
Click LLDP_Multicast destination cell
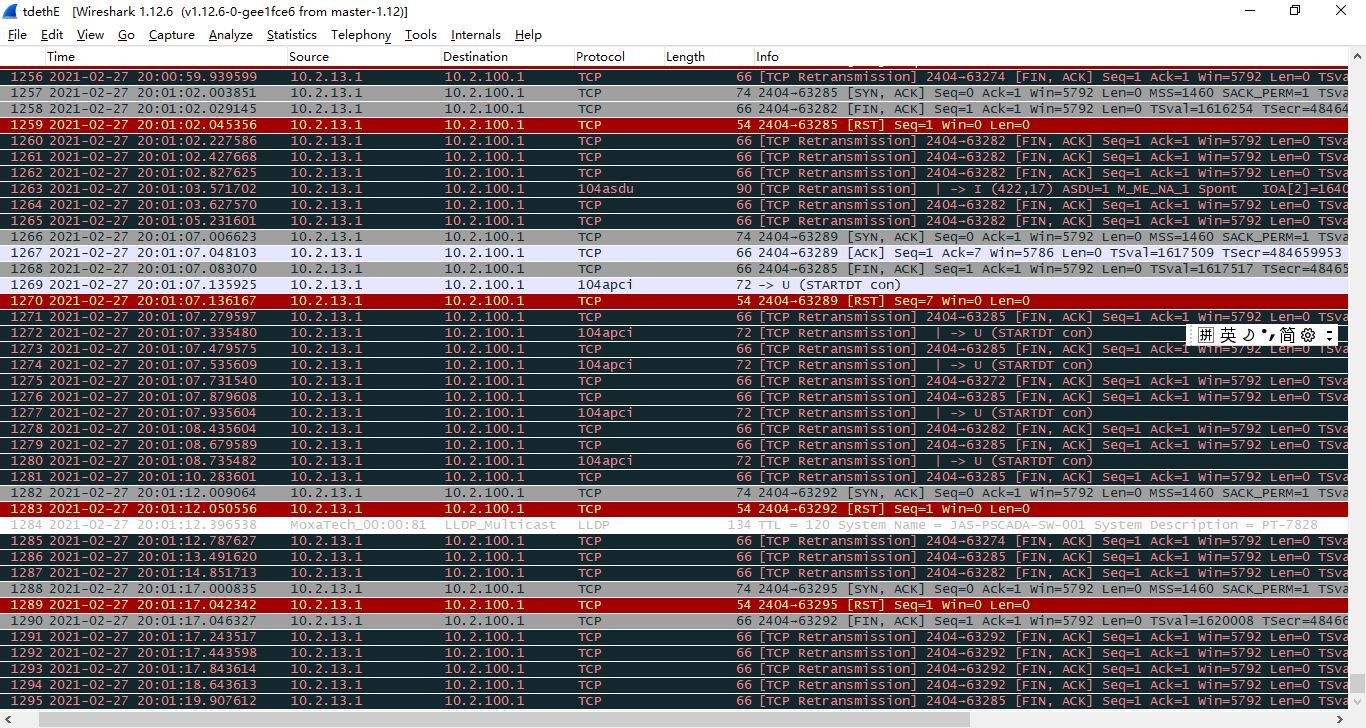tap(500, 525)
